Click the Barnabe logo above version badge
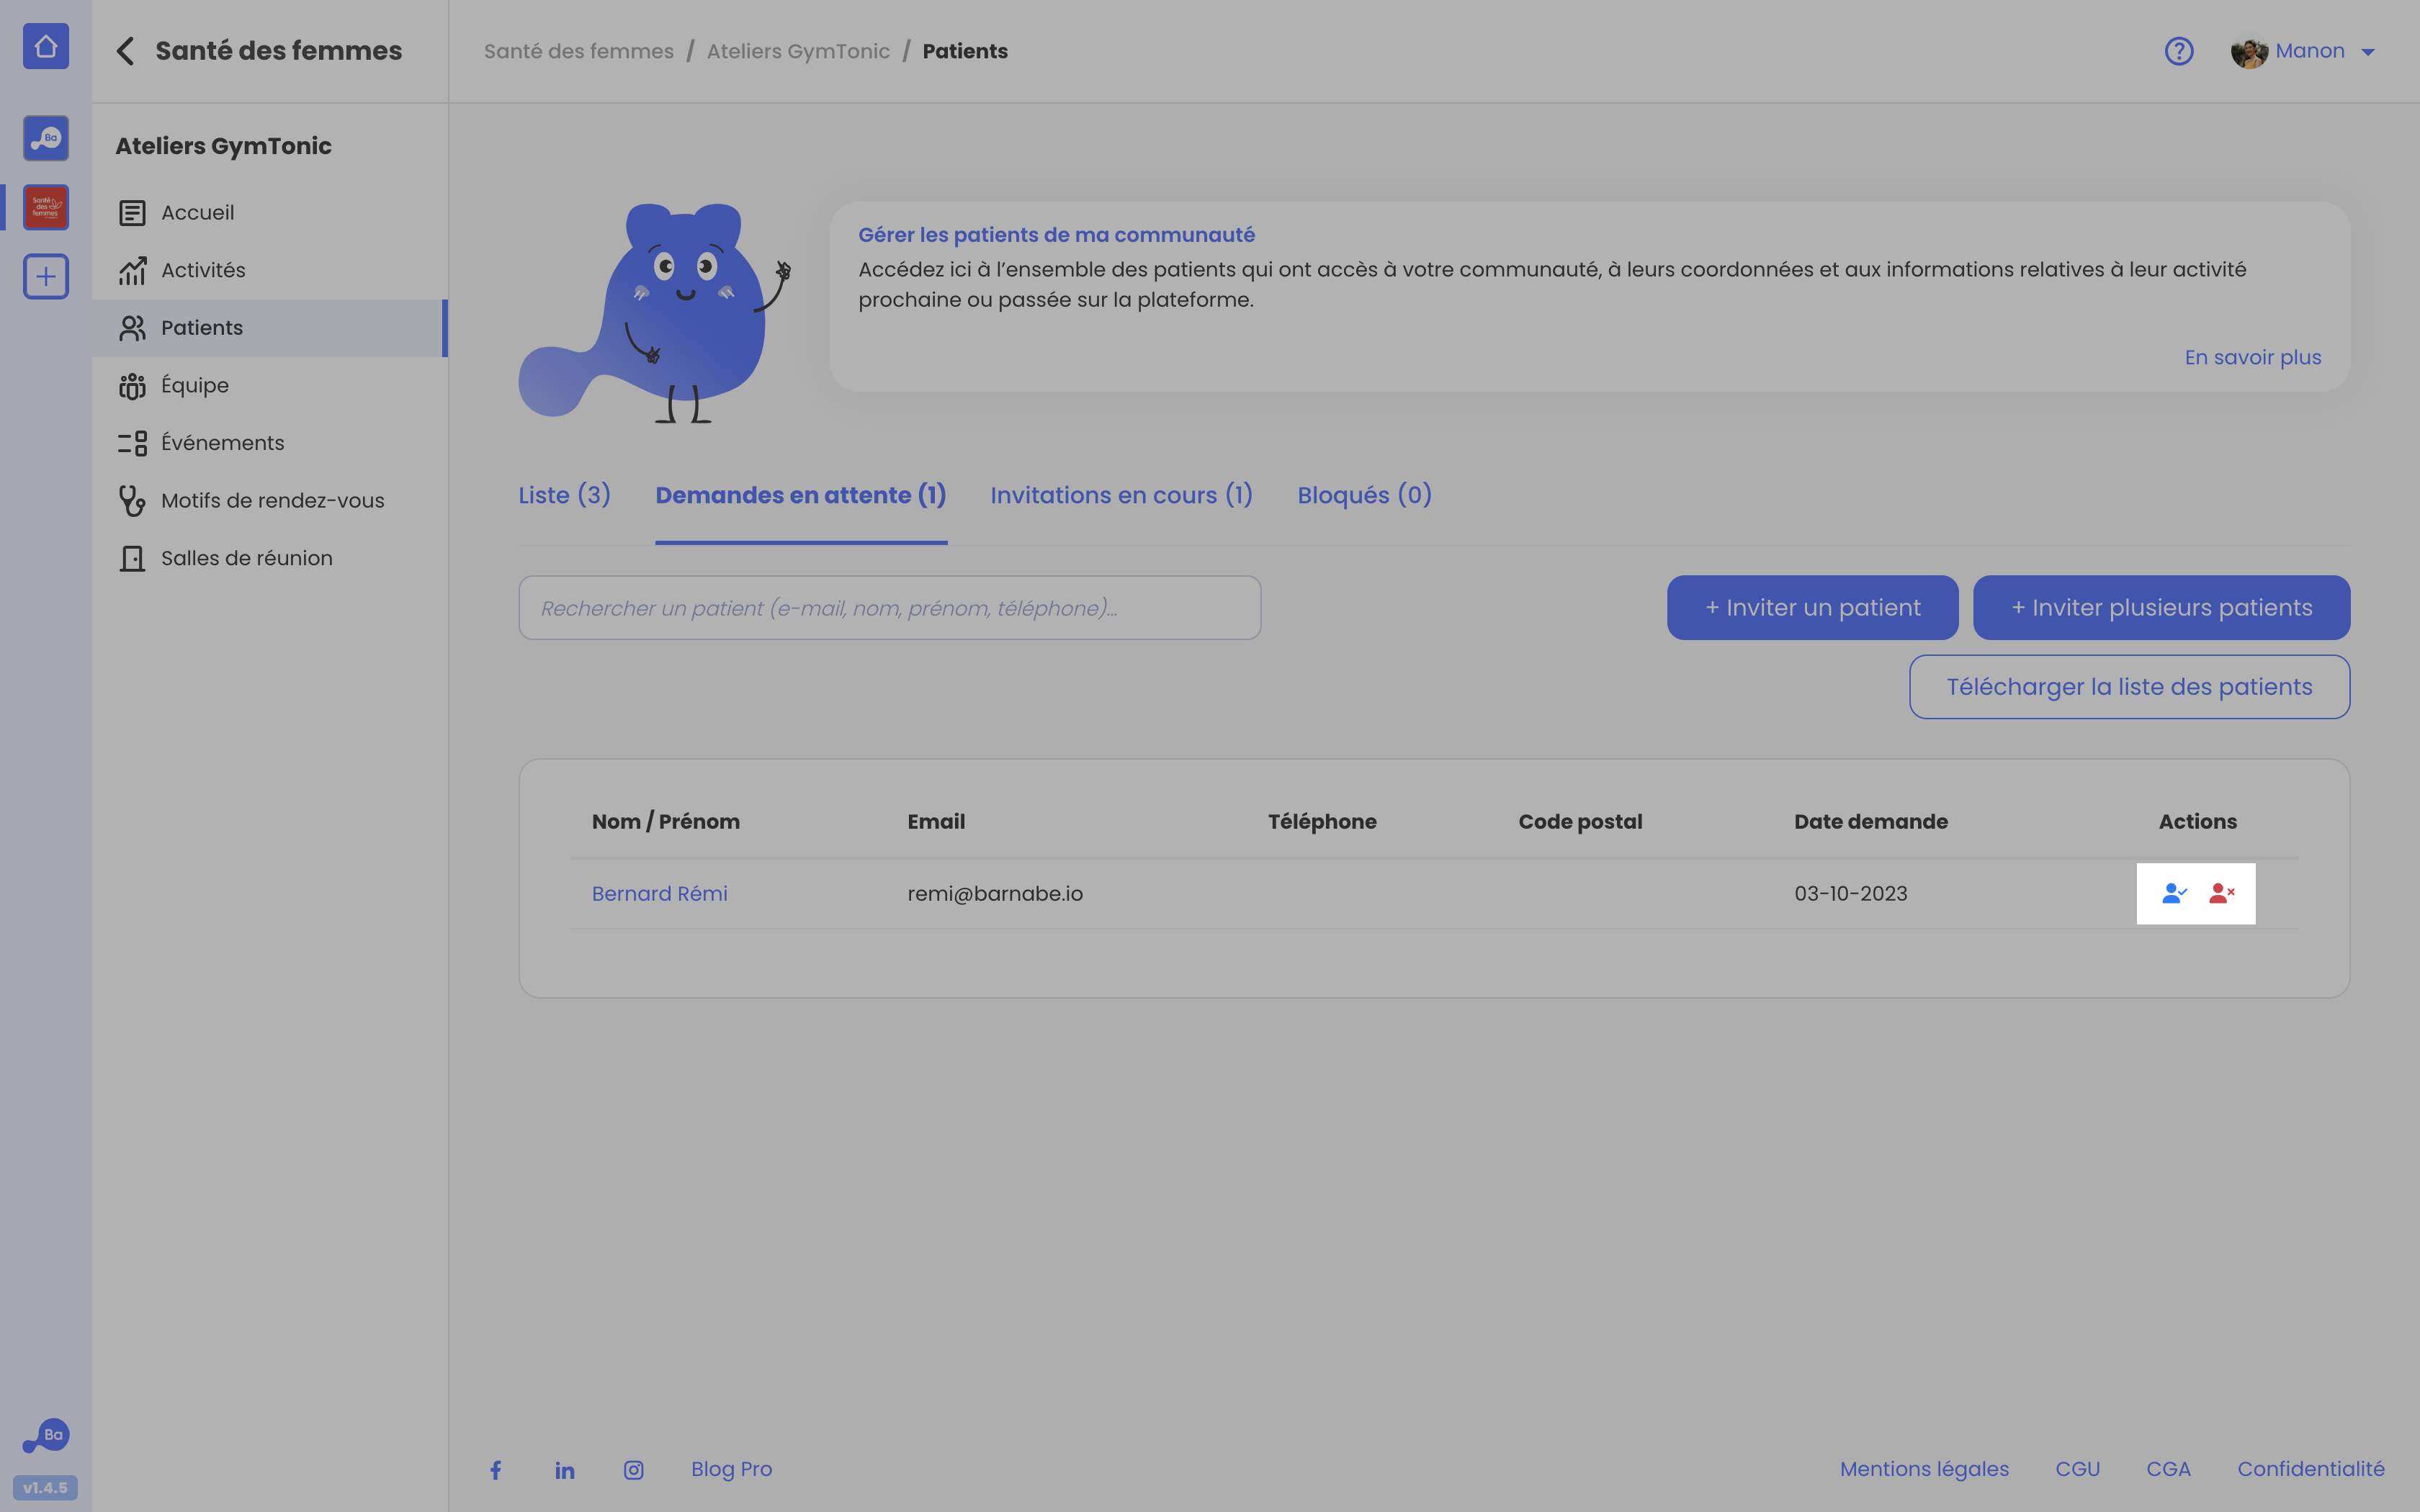 tap(46, 1436)
